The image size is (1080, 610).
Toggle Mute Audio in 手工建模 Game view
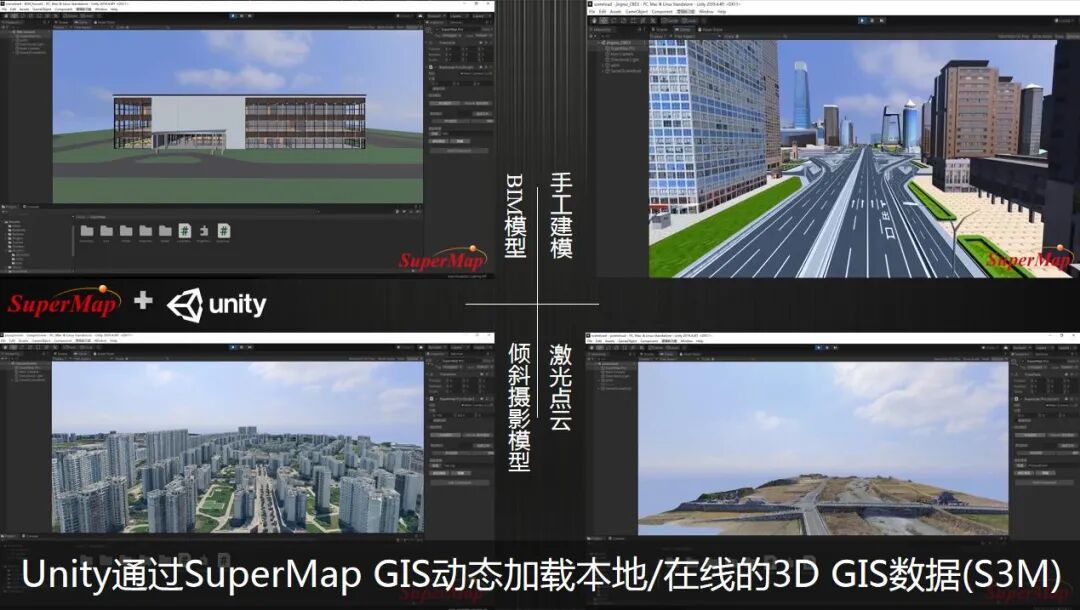pos(1042,36)
